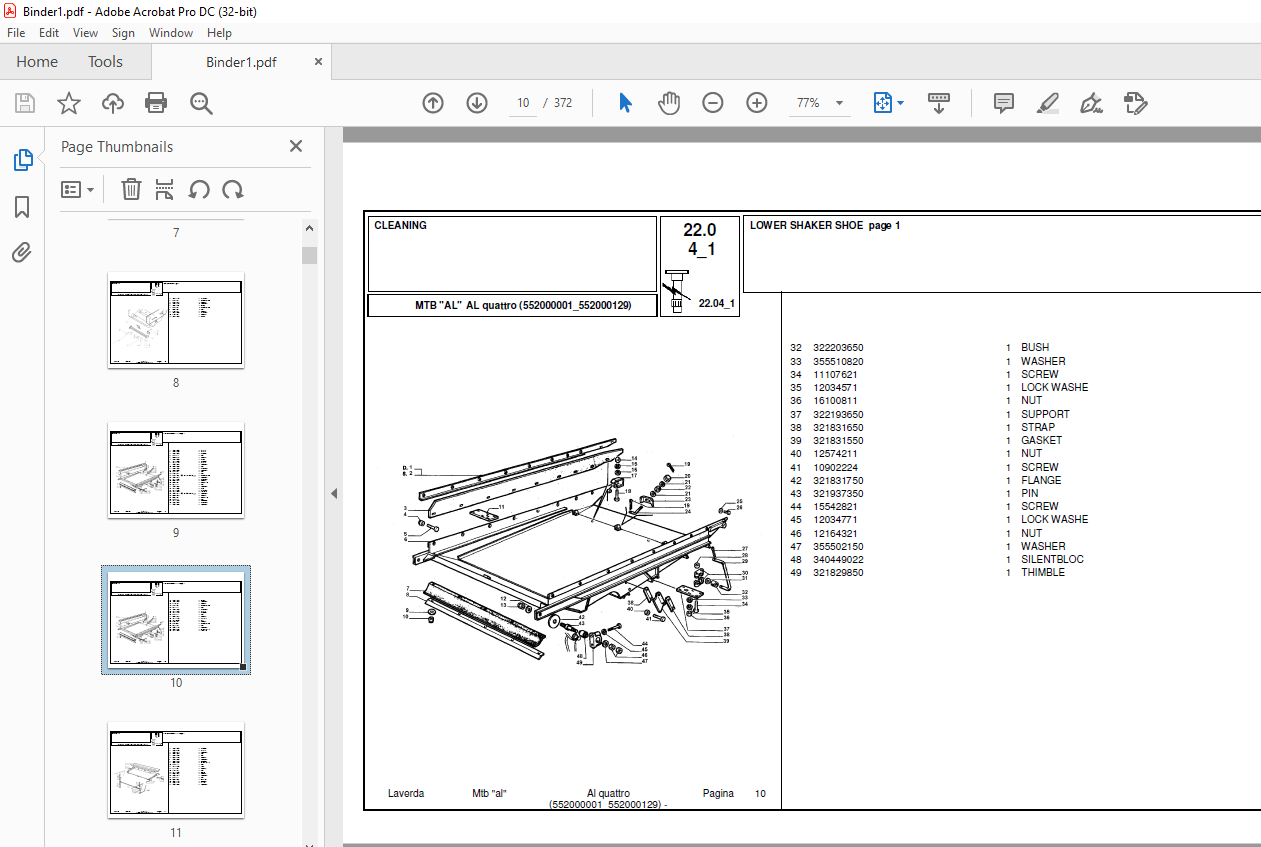Open the Sign menu
Image resolution: width=1261 pixels, height=847 pixels.
[x=123, y=33]
